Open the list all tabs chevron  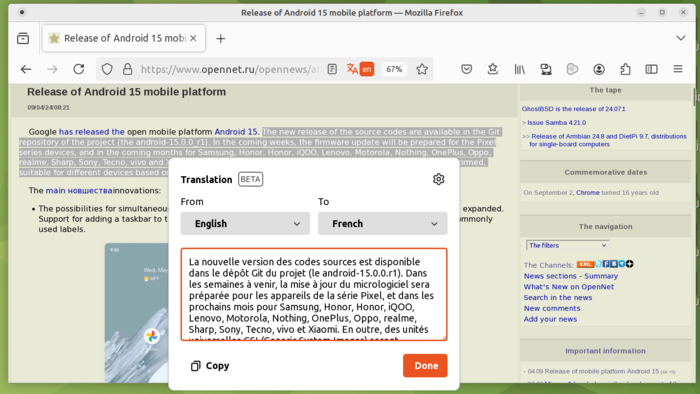[x=680, y=38]
